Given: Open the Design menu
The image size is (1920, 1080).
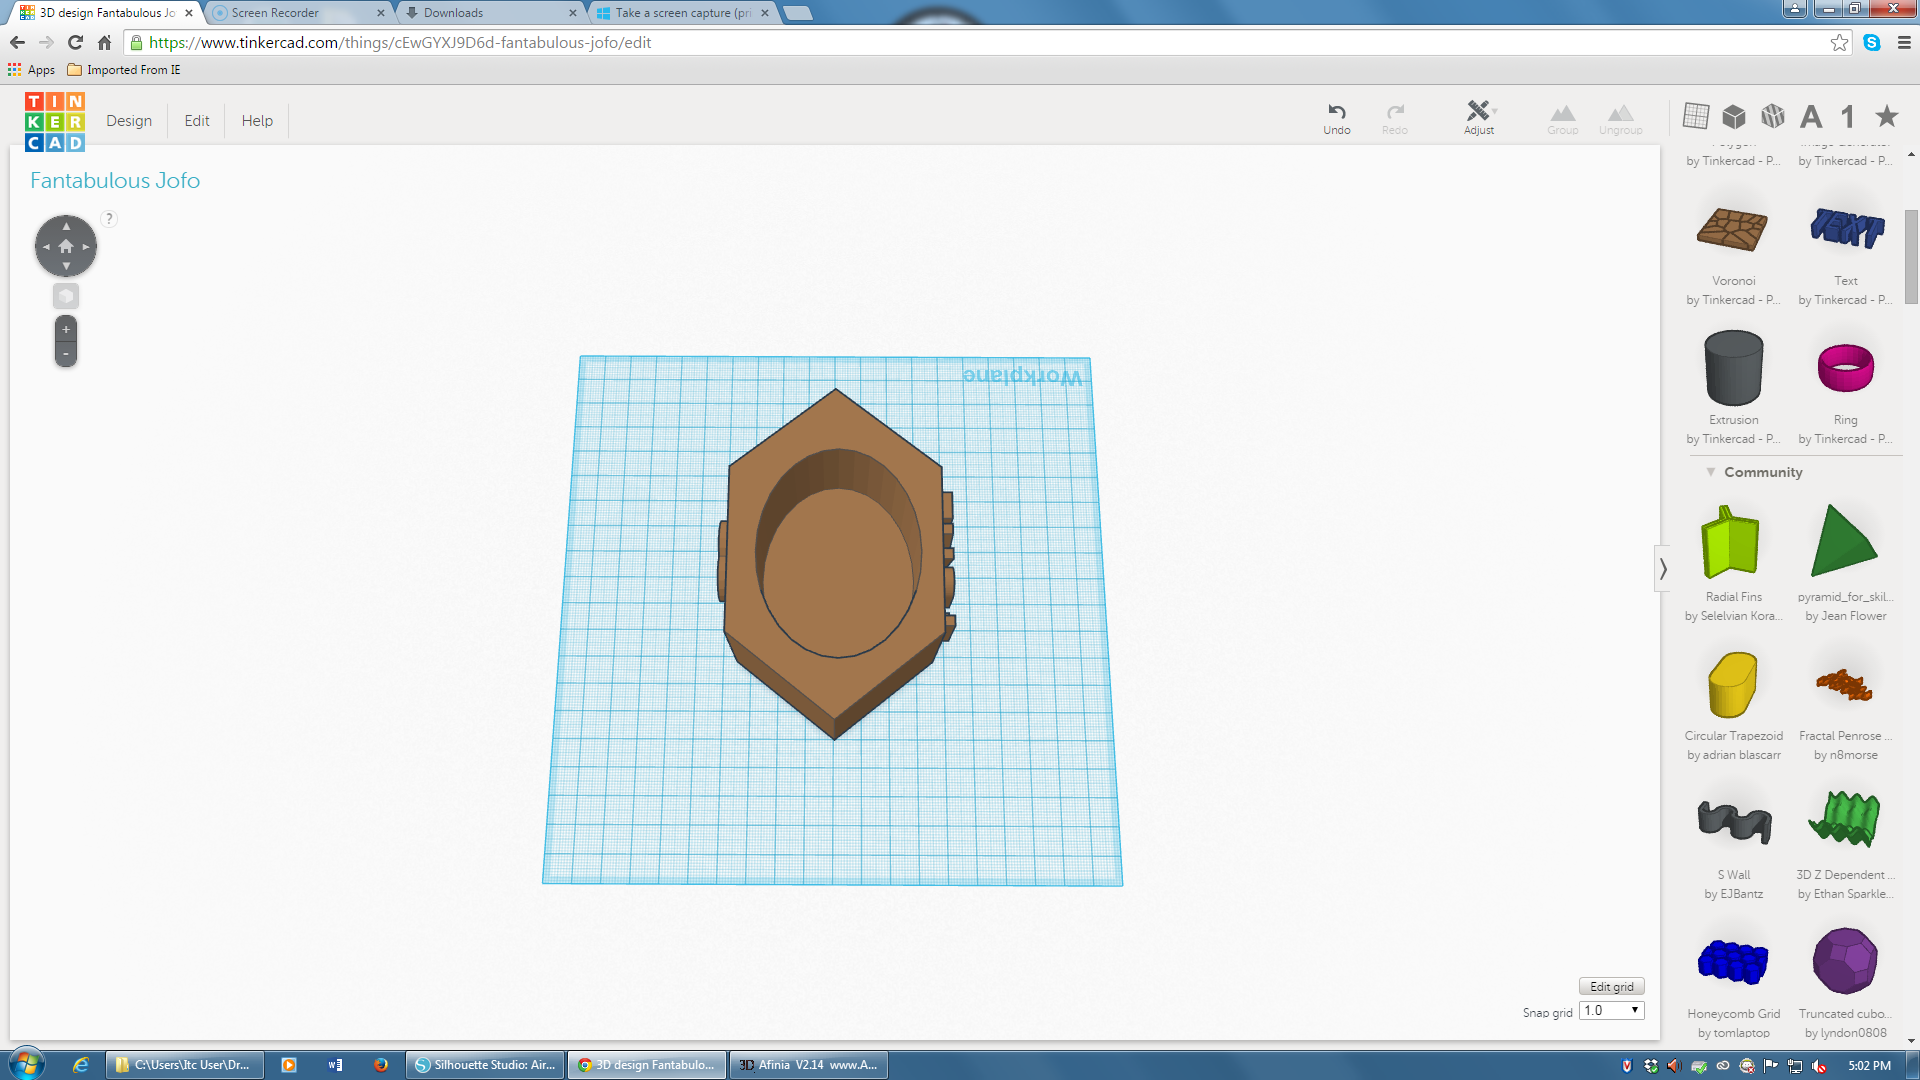Looking at the screenshot, I should click(x=129, y=121).
